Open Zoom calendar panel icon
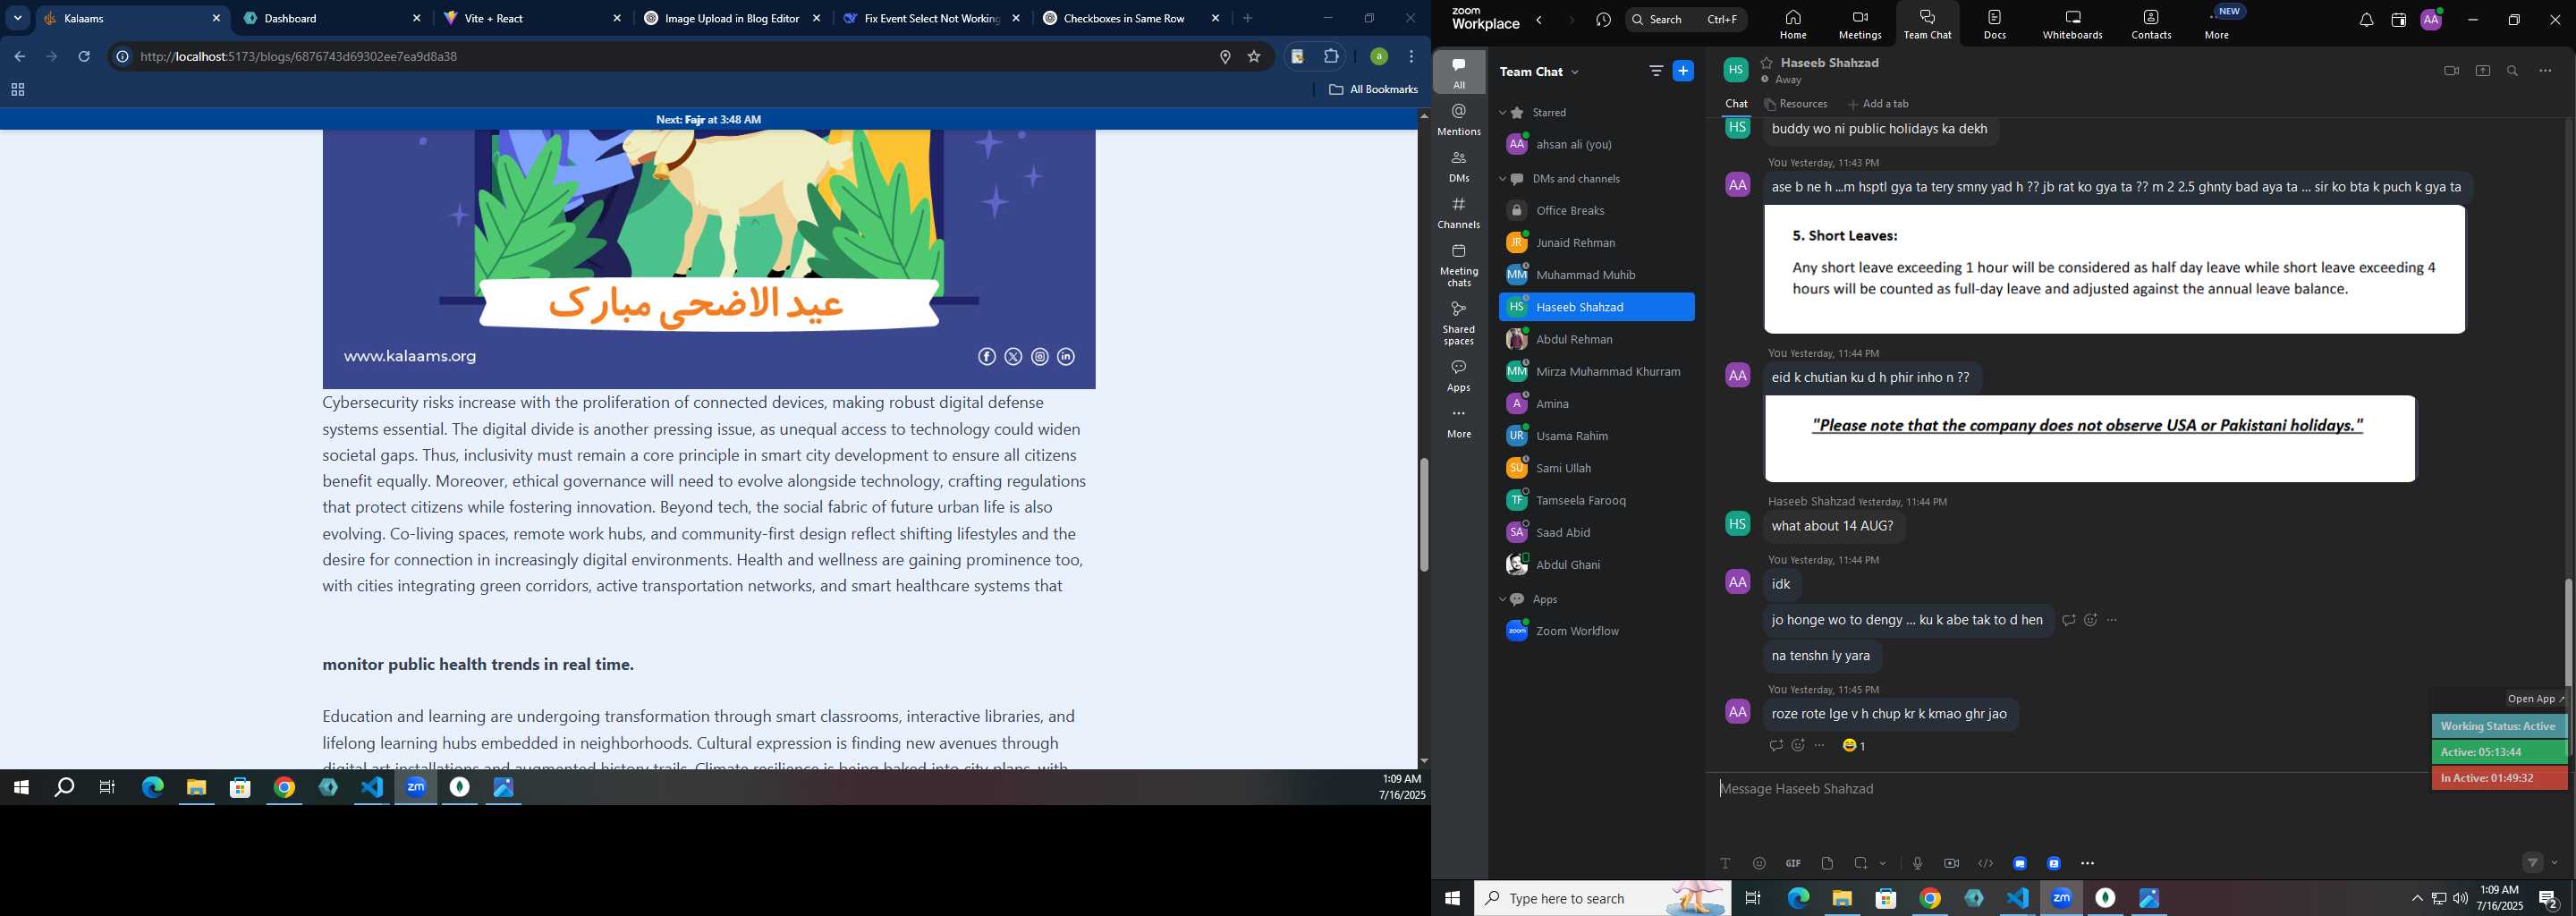This screenshot has width=2576, height=916. [2398, 20]
